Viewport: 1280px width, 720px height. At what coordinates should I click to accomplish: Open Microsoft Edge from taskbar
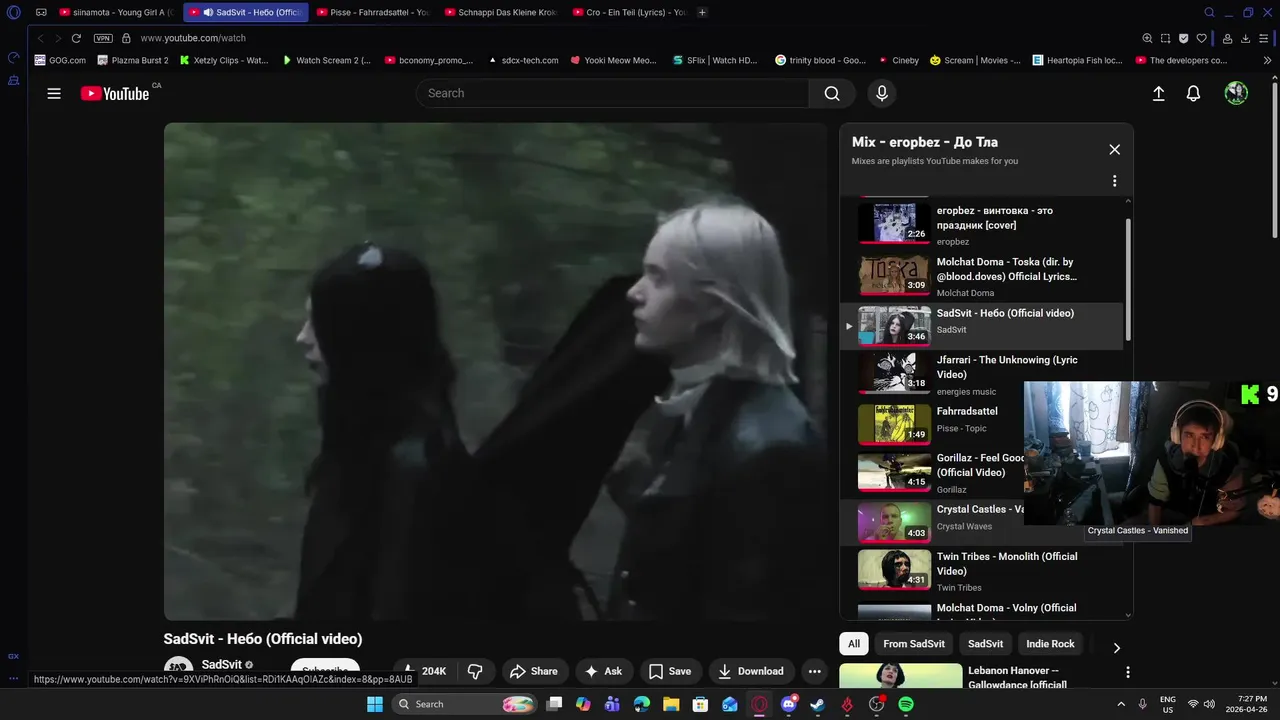pos(642,704)
